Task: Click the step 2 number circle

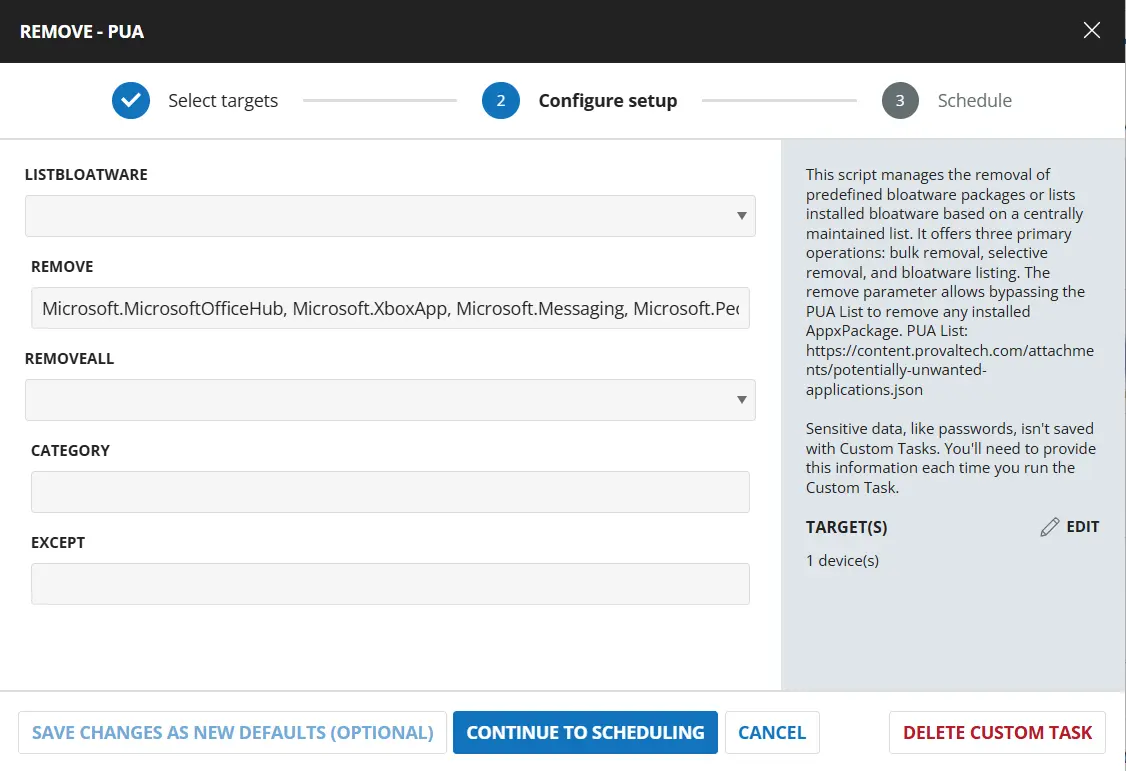Action: click(x=500, y=101)
